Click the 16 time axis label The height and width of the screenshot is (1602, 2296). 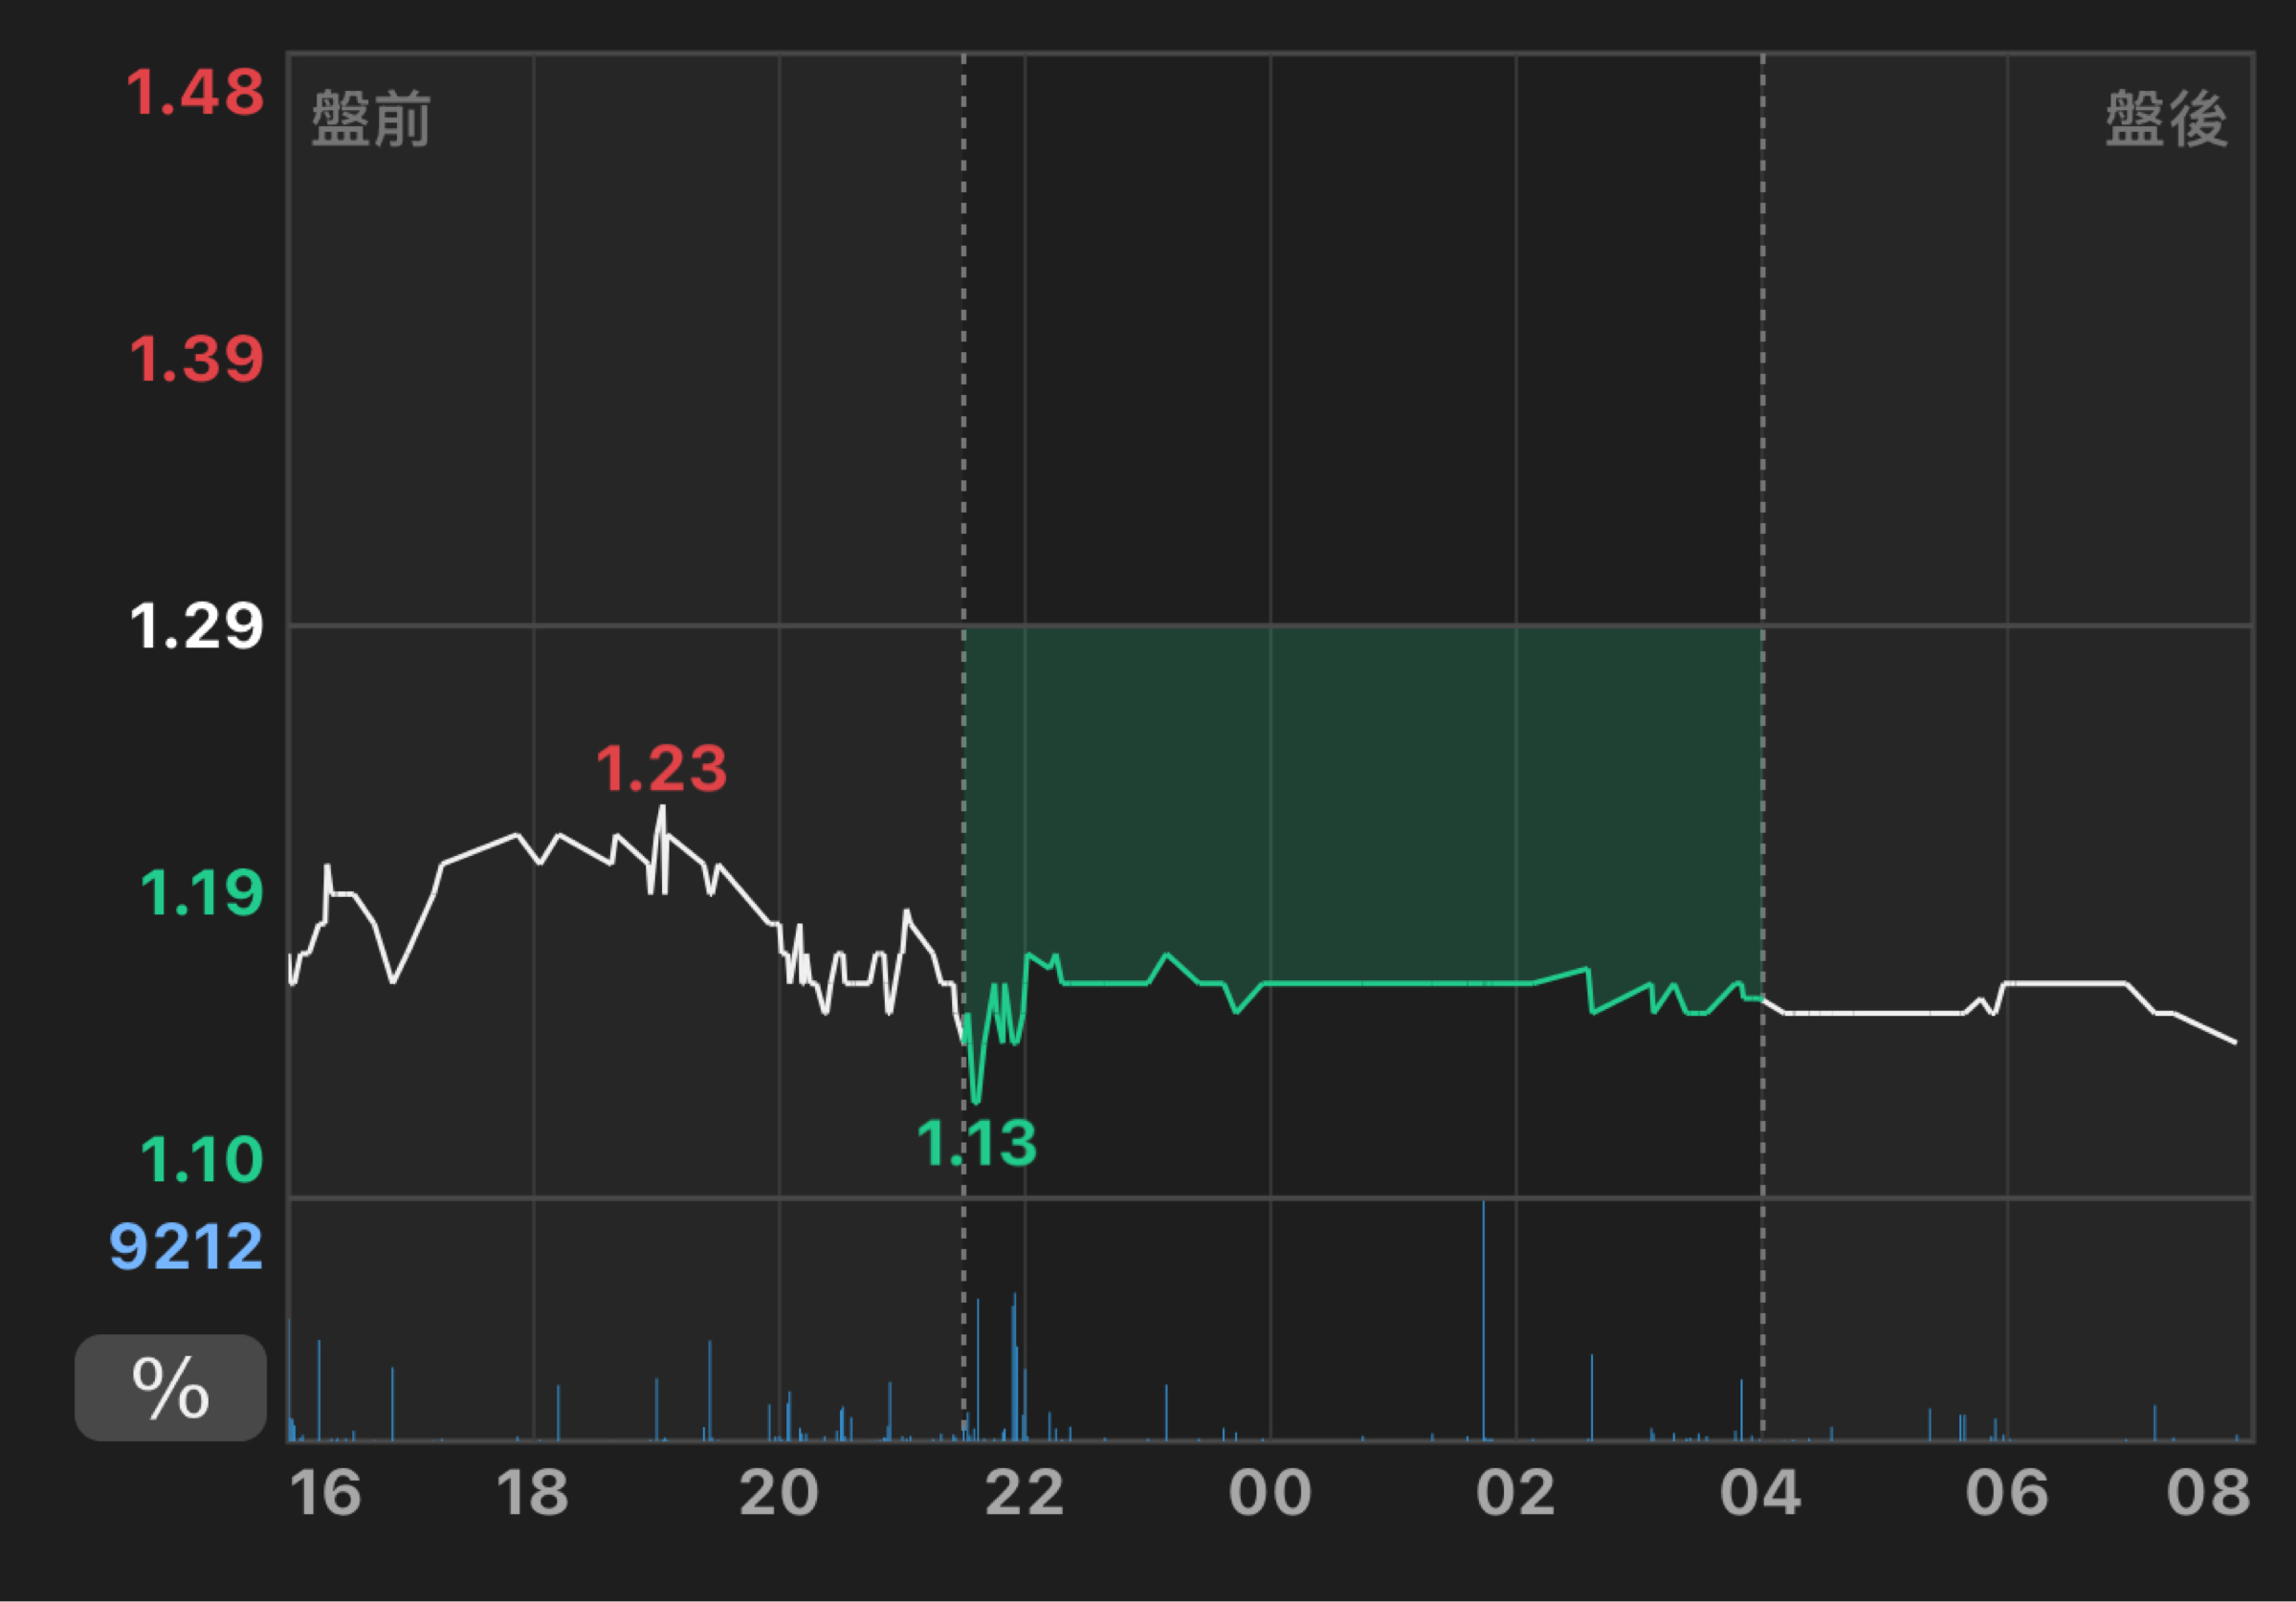[325, 1494]
